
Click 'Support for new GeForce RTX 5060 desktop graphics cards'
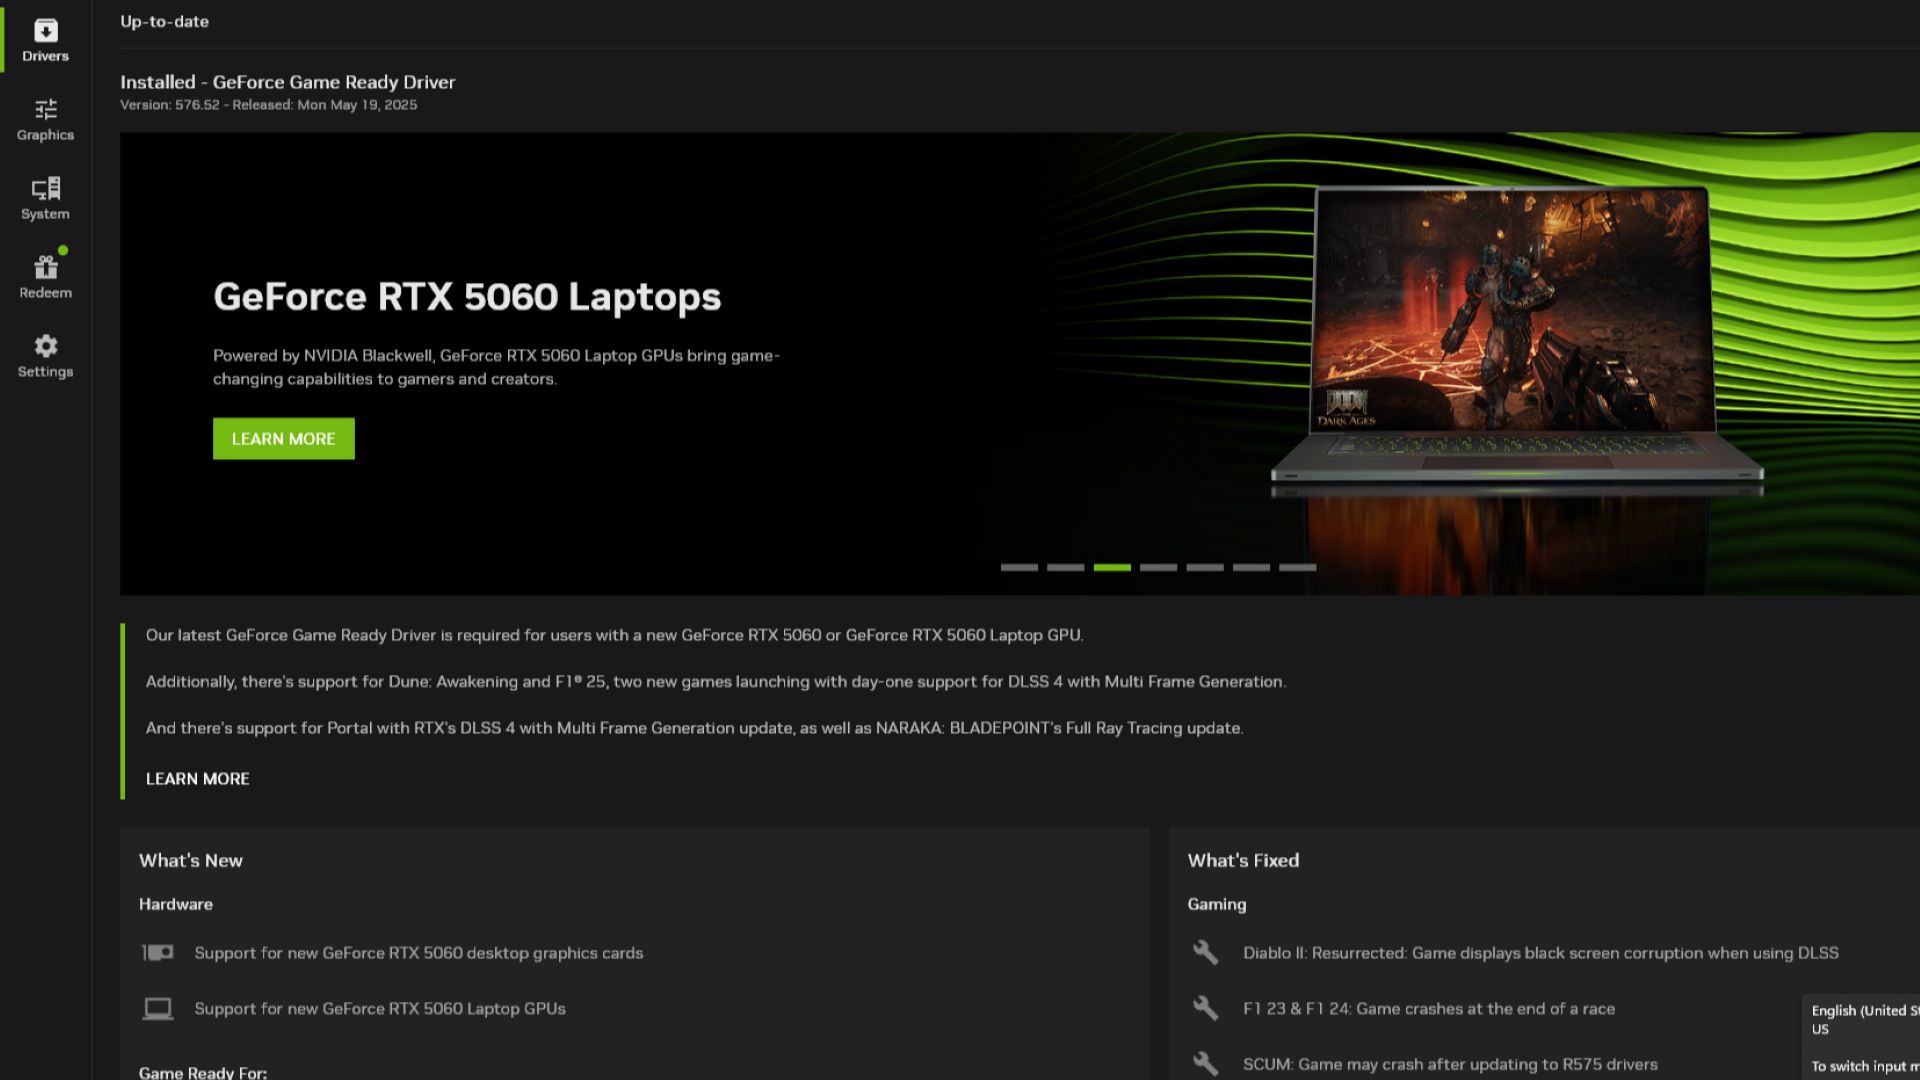tap(419, 953)
